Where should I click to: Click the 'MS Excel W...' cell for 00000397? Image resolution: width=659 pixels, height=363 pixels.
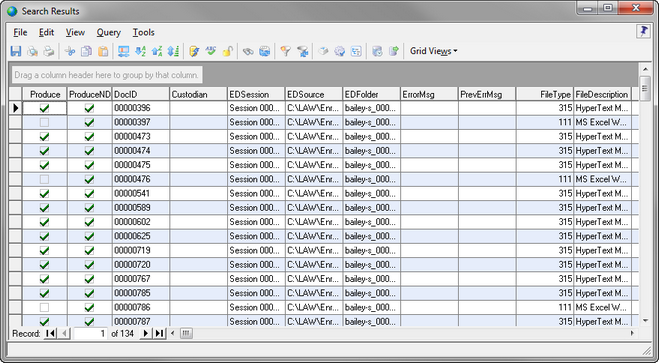pyautogui.click(x=603, y=122)
